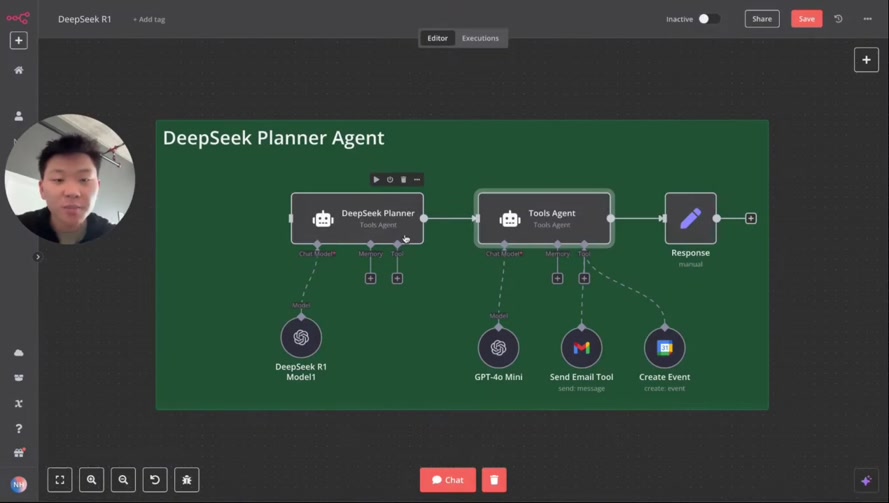The height and width of the screenshot is (503, 889).
Task: Delete the DeepSeek Planner node trash icon
Action: 404,179
